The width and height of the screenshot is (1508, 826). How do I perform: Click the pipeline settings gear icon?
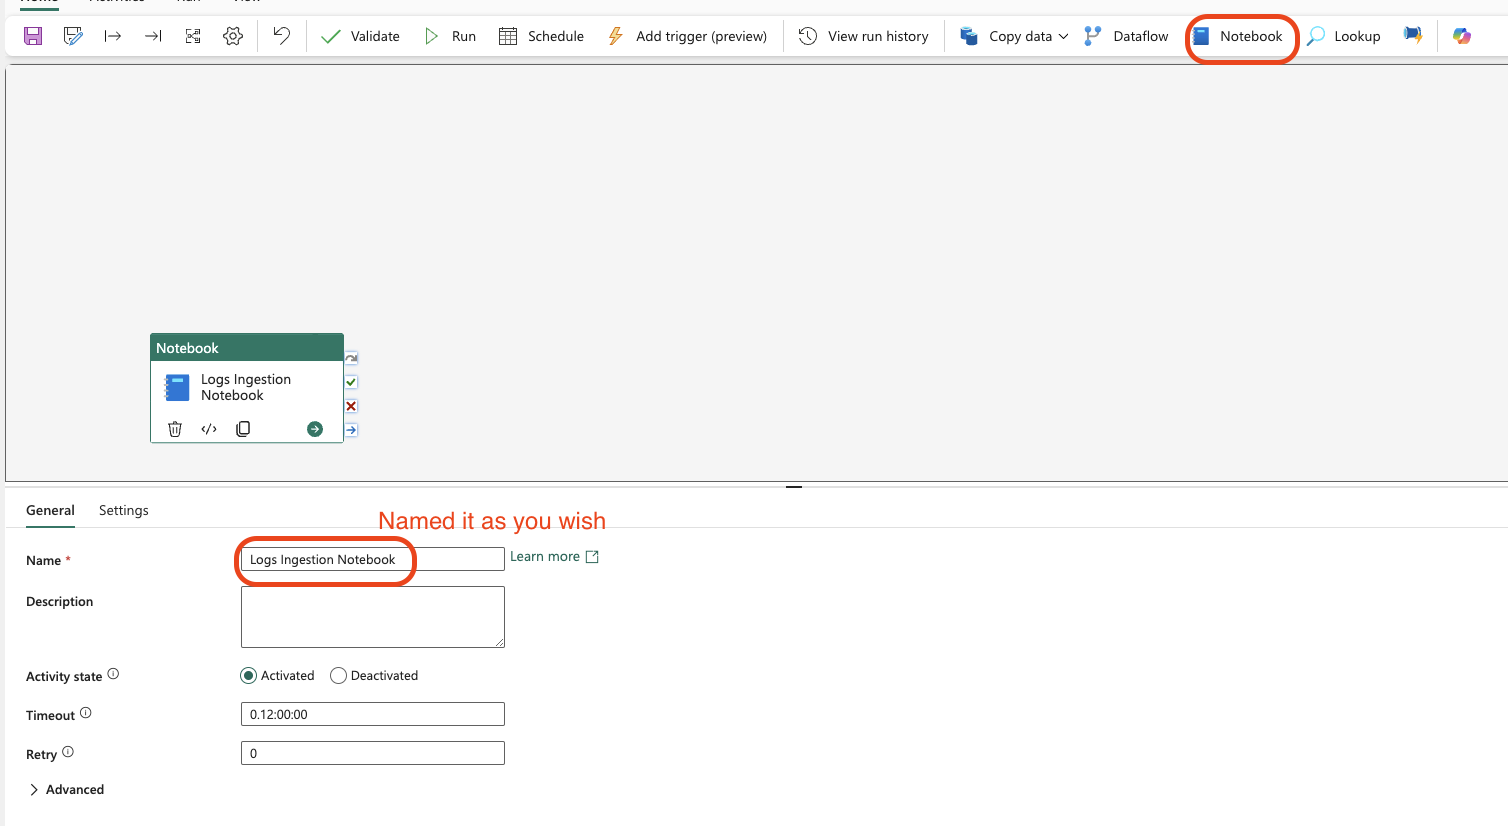pos(233,36)
